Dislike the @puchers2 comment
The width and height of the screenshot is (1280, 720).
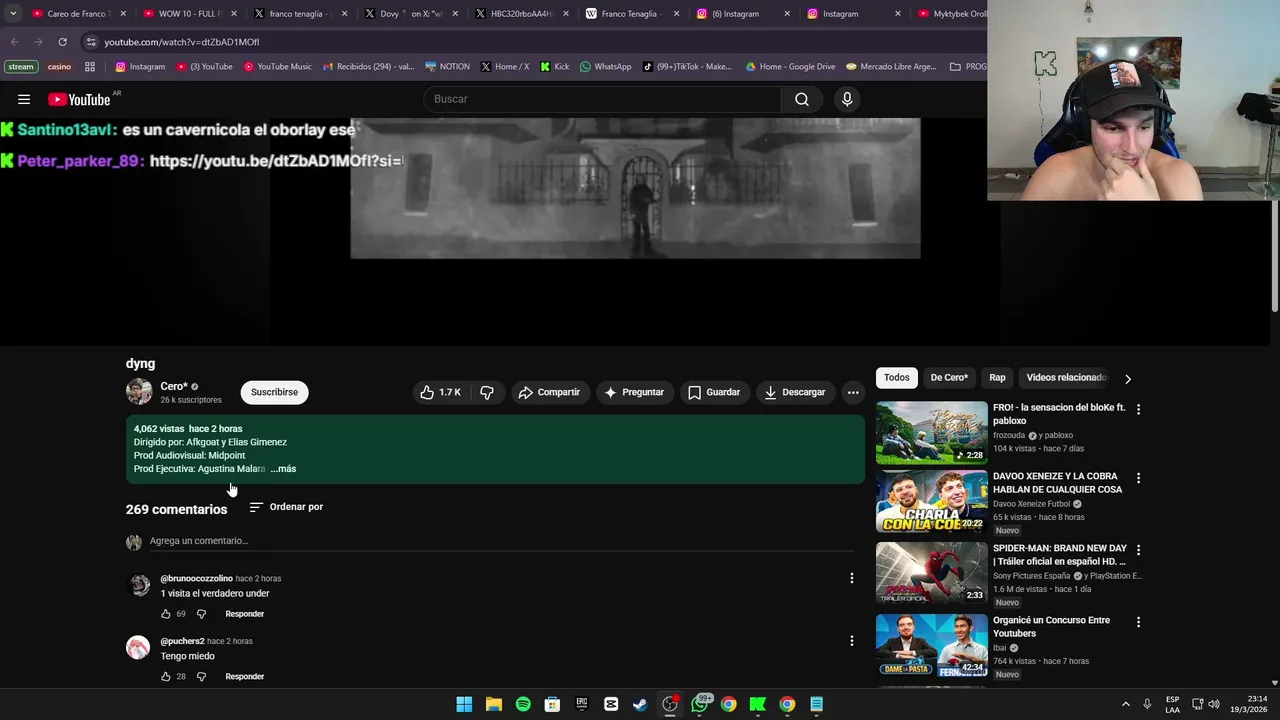click(x=201, y=677)
